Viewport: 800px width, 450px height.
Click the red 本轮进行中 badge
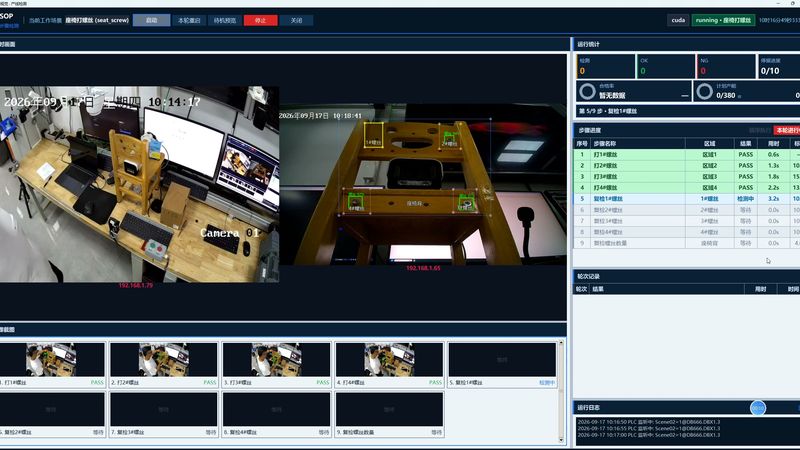point(787,130)
